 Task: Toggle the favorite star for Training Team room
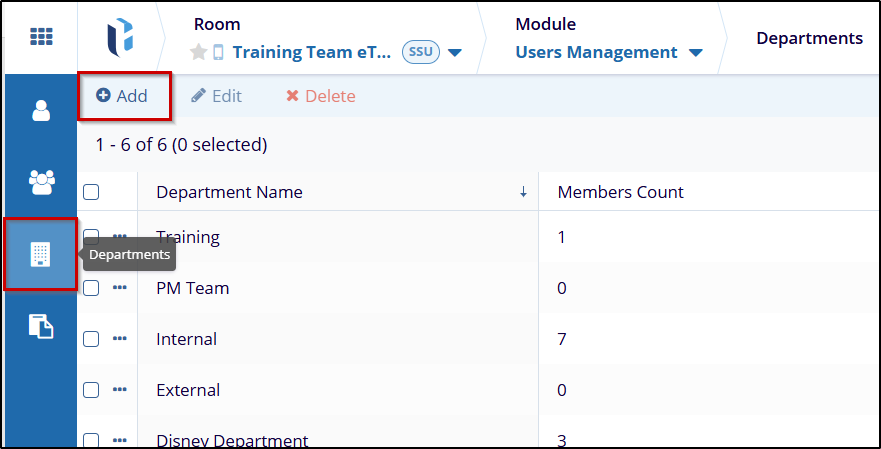point(198,53)
